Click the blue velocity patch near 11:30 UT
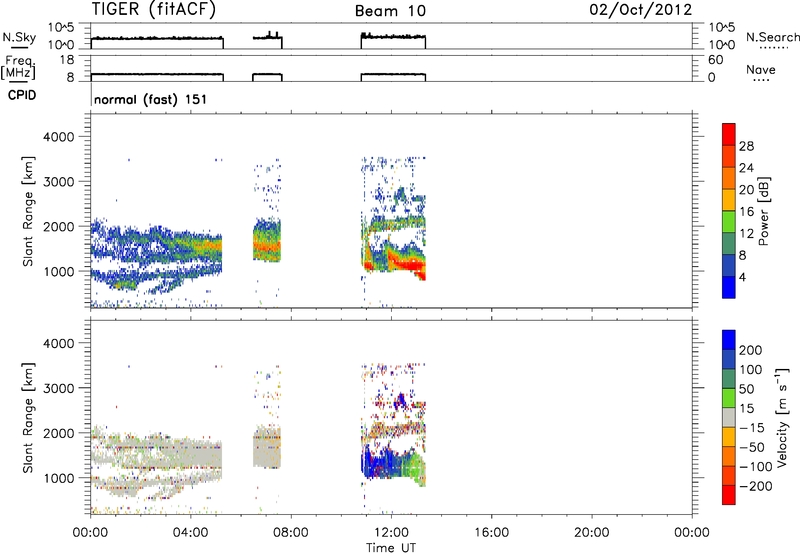The height and width of the screenshot is (554, 800). click(x=378, y=464)
